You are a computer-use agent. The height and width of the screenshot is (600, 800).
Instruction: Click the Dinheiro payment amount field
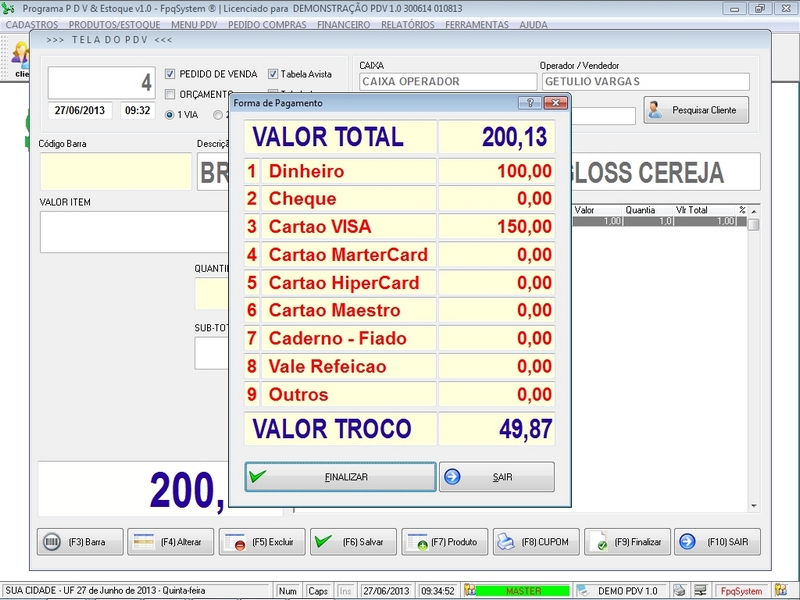(x=497, y=171)
